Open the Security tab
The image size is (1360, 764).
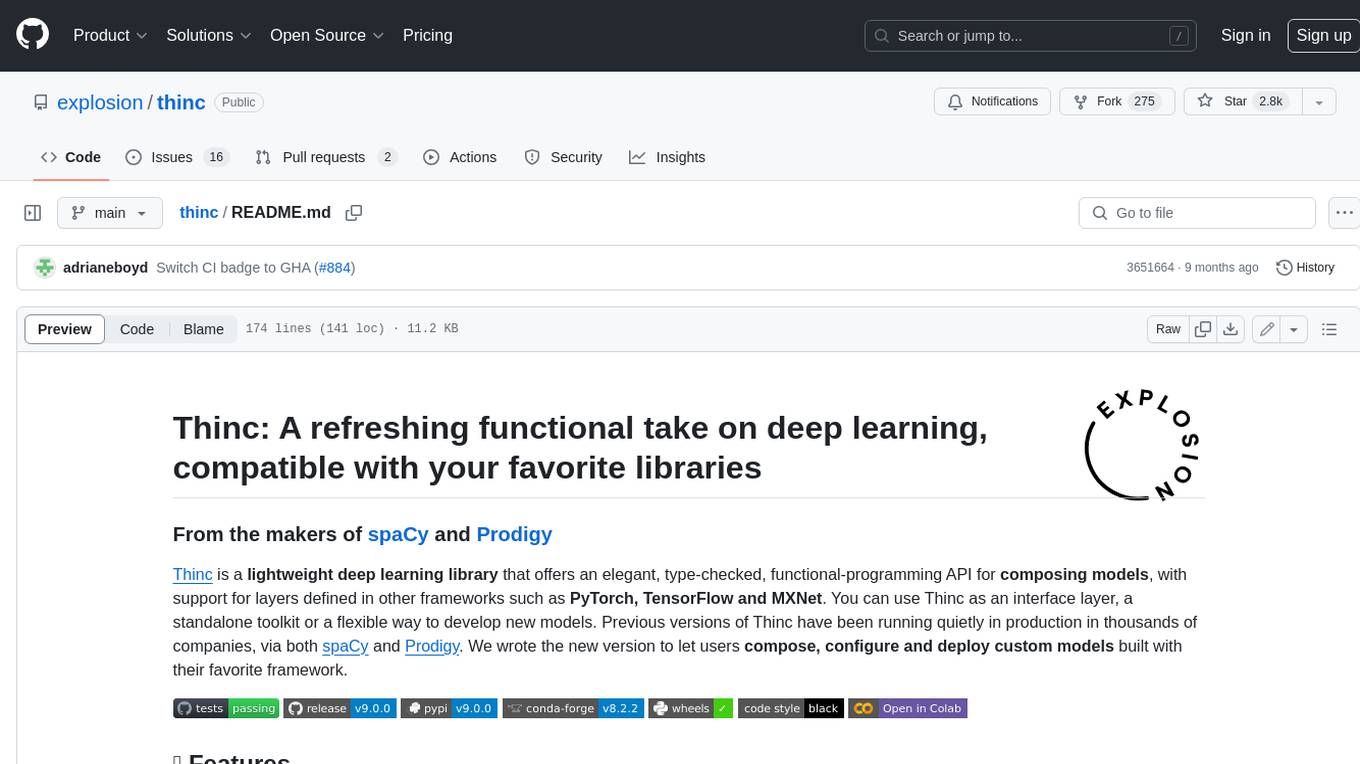(x=563, y=157)
